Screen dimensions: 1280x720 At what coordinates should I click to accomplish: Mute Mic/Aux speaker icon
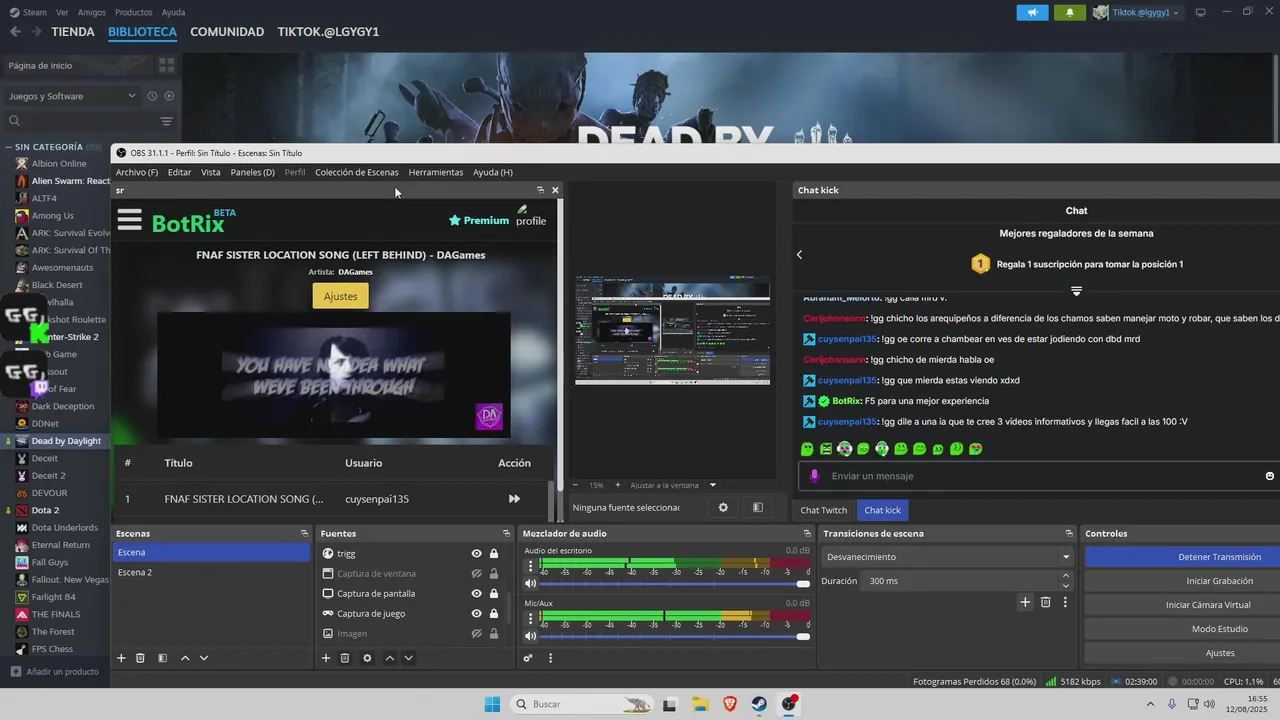[x=531, y=636]
